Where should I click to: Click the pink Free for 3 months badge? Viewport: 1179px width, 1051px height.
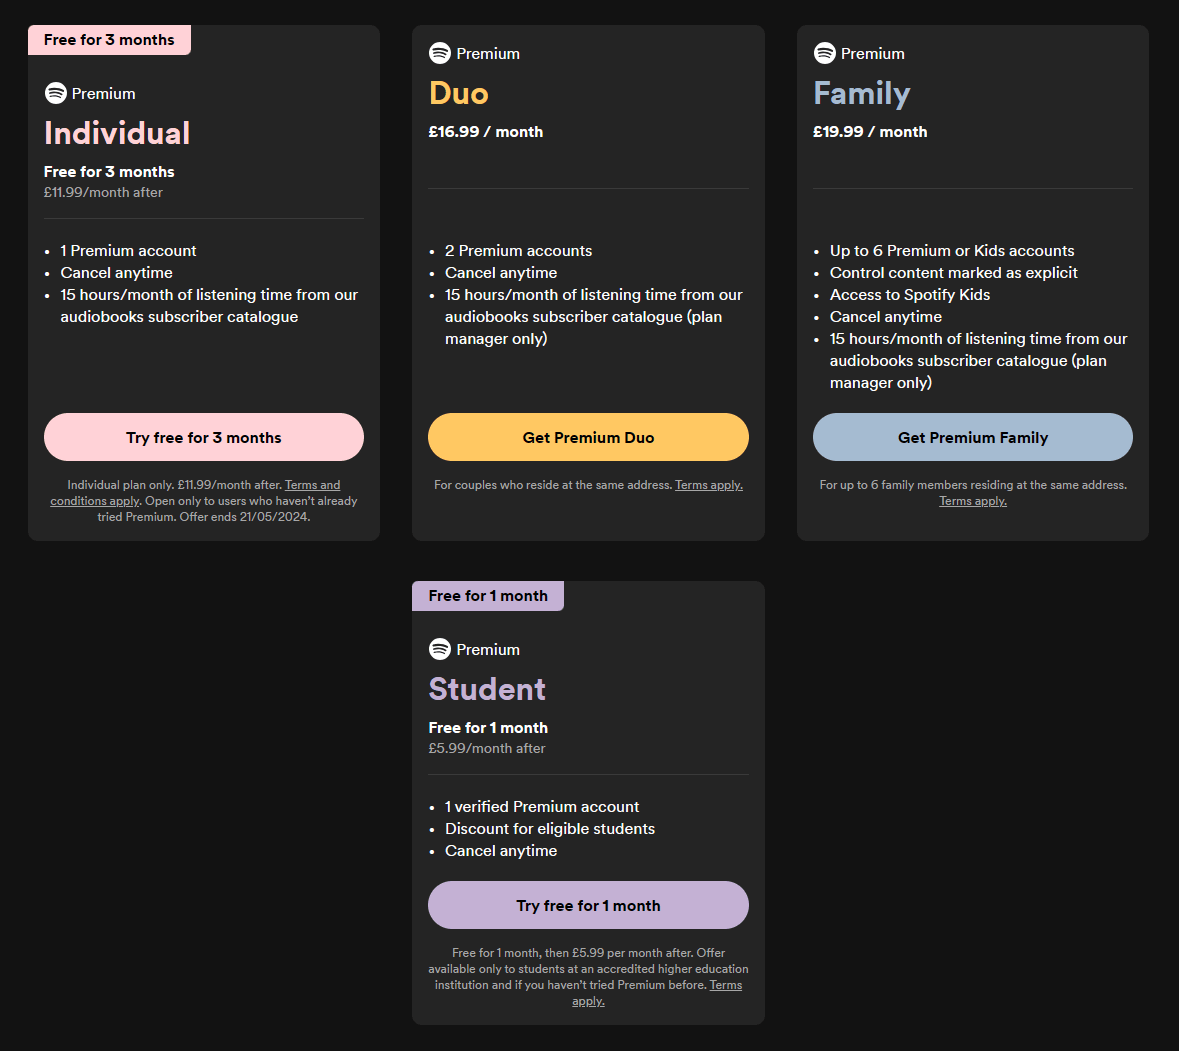tap(109, 40)
